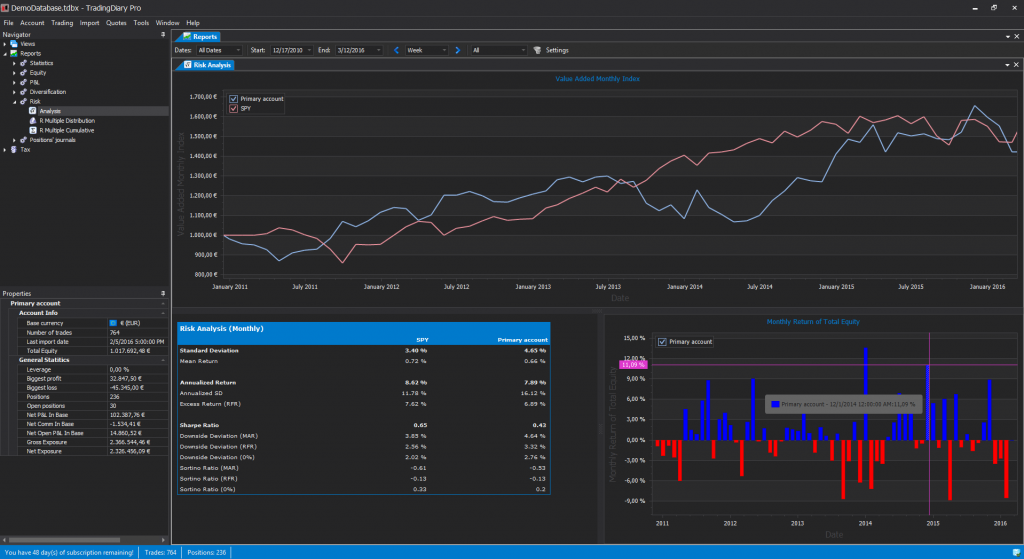The height and width of the screenshot is (559, 1024).
Task: Open the Window menu
Action: click(x=167, y=23)
